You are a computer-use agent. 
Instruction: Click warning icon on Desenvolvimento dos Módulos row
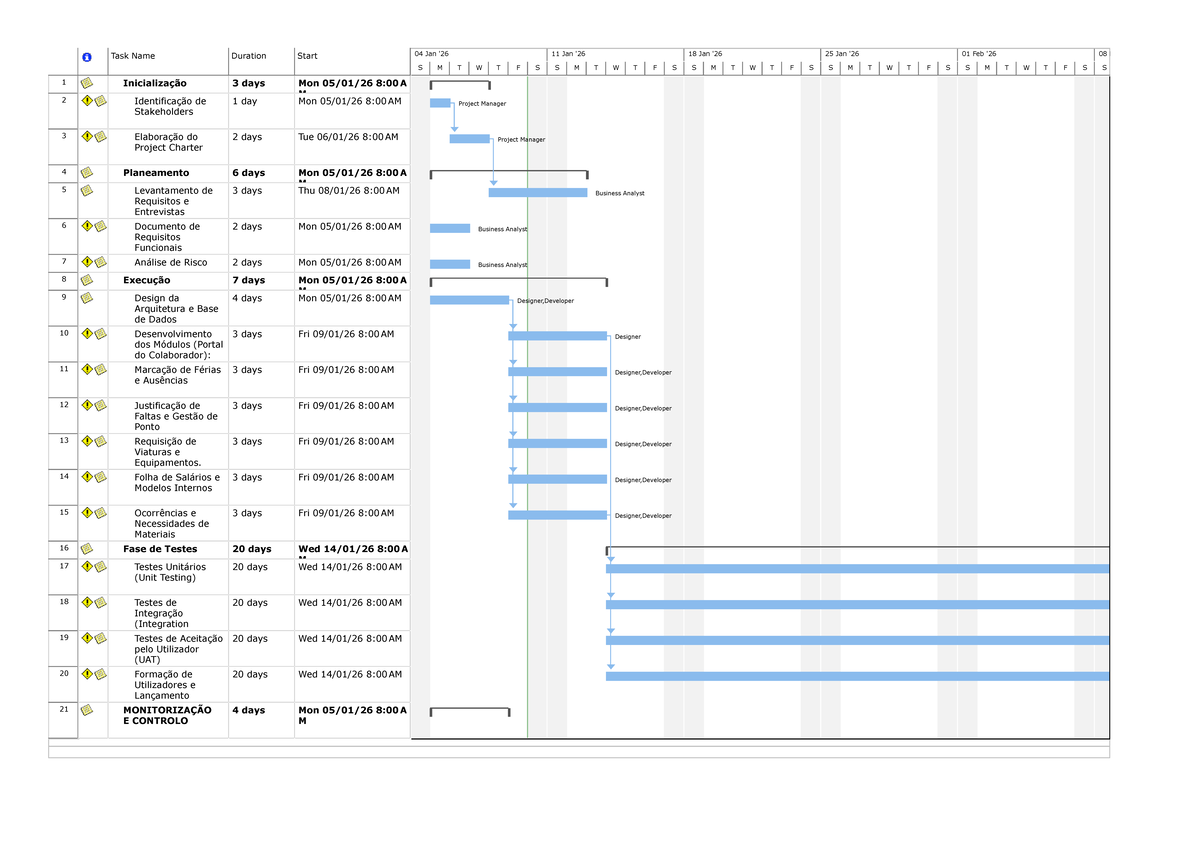coord(87,334)
